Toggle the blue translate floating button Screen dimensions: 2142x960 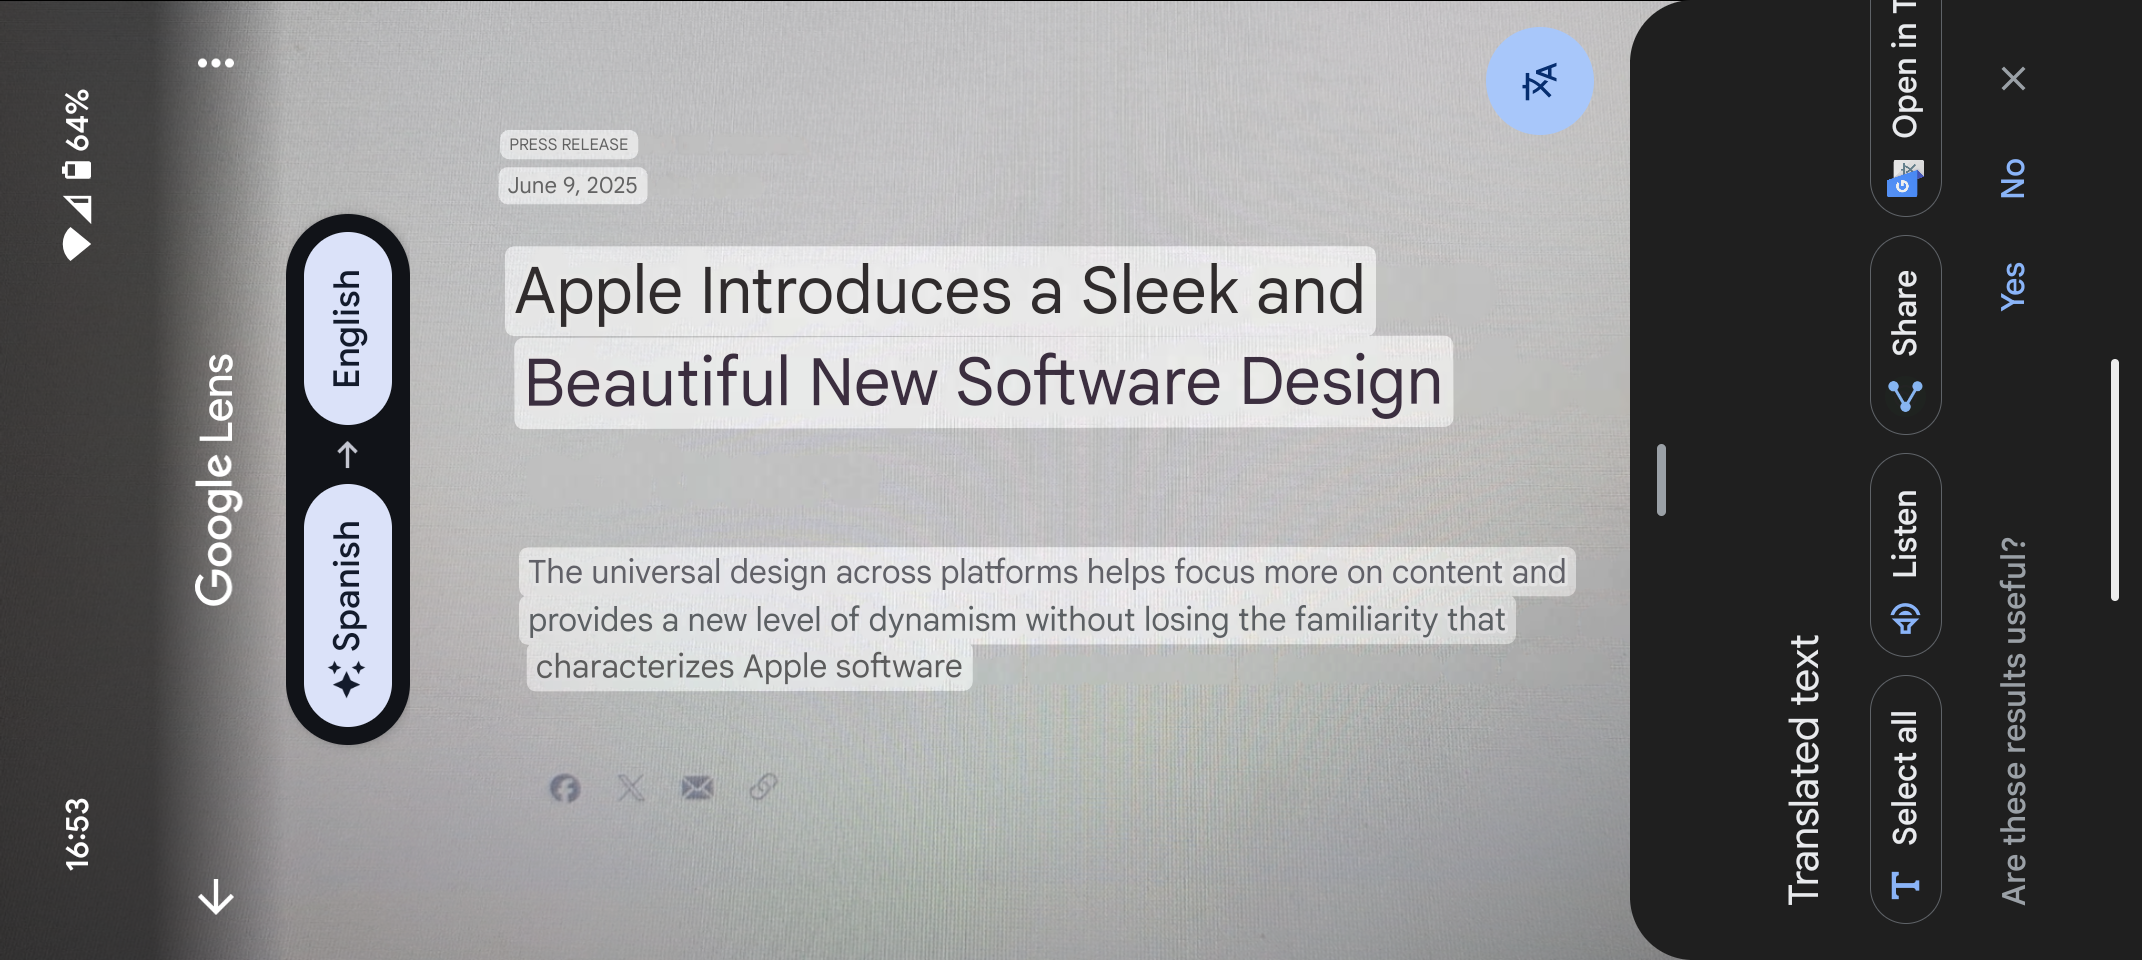pyautogui.click(x=1539, y=82)
